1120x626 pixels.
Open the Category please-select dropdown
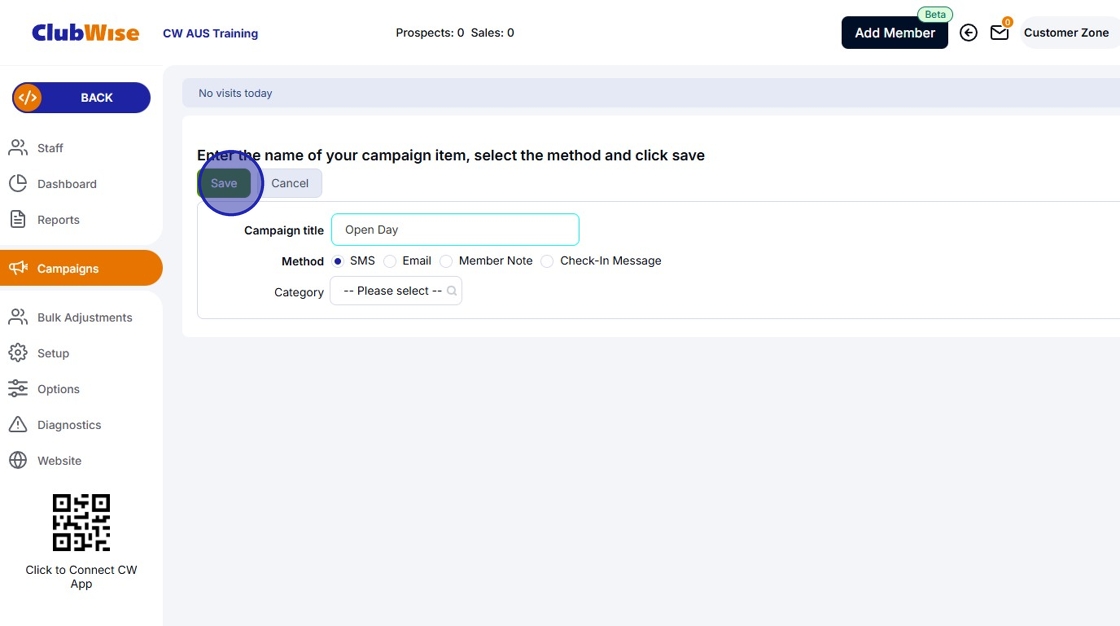coord(396,290)
